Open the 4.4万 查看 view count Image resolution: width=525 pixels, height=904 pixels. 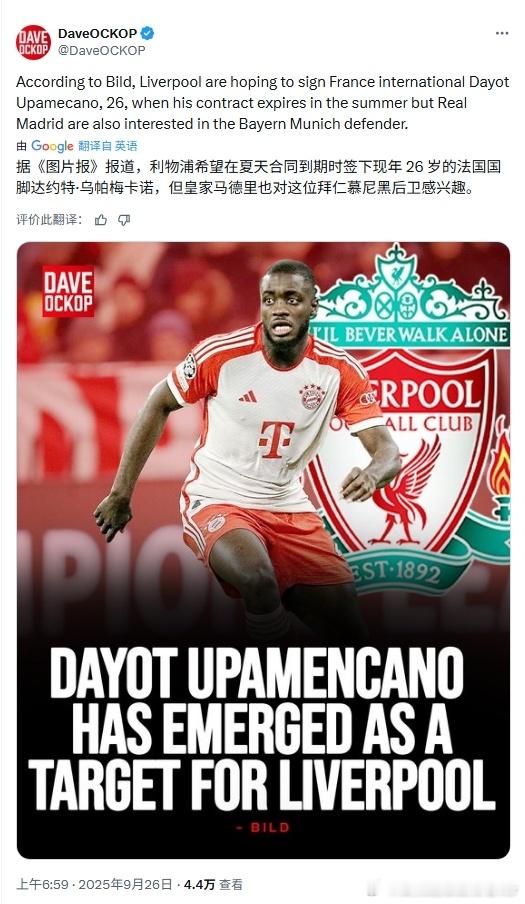click(213, 884)
